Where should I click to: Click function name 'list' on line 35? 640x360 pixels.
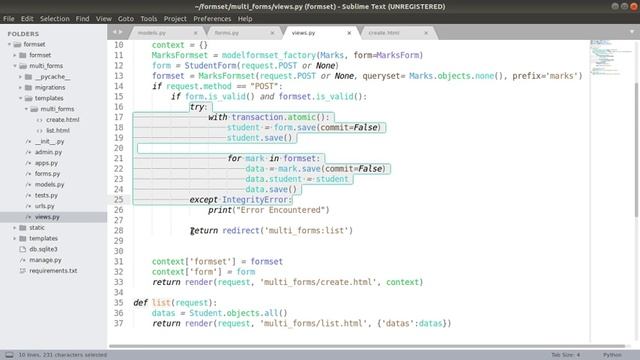[x=161, y=303]
